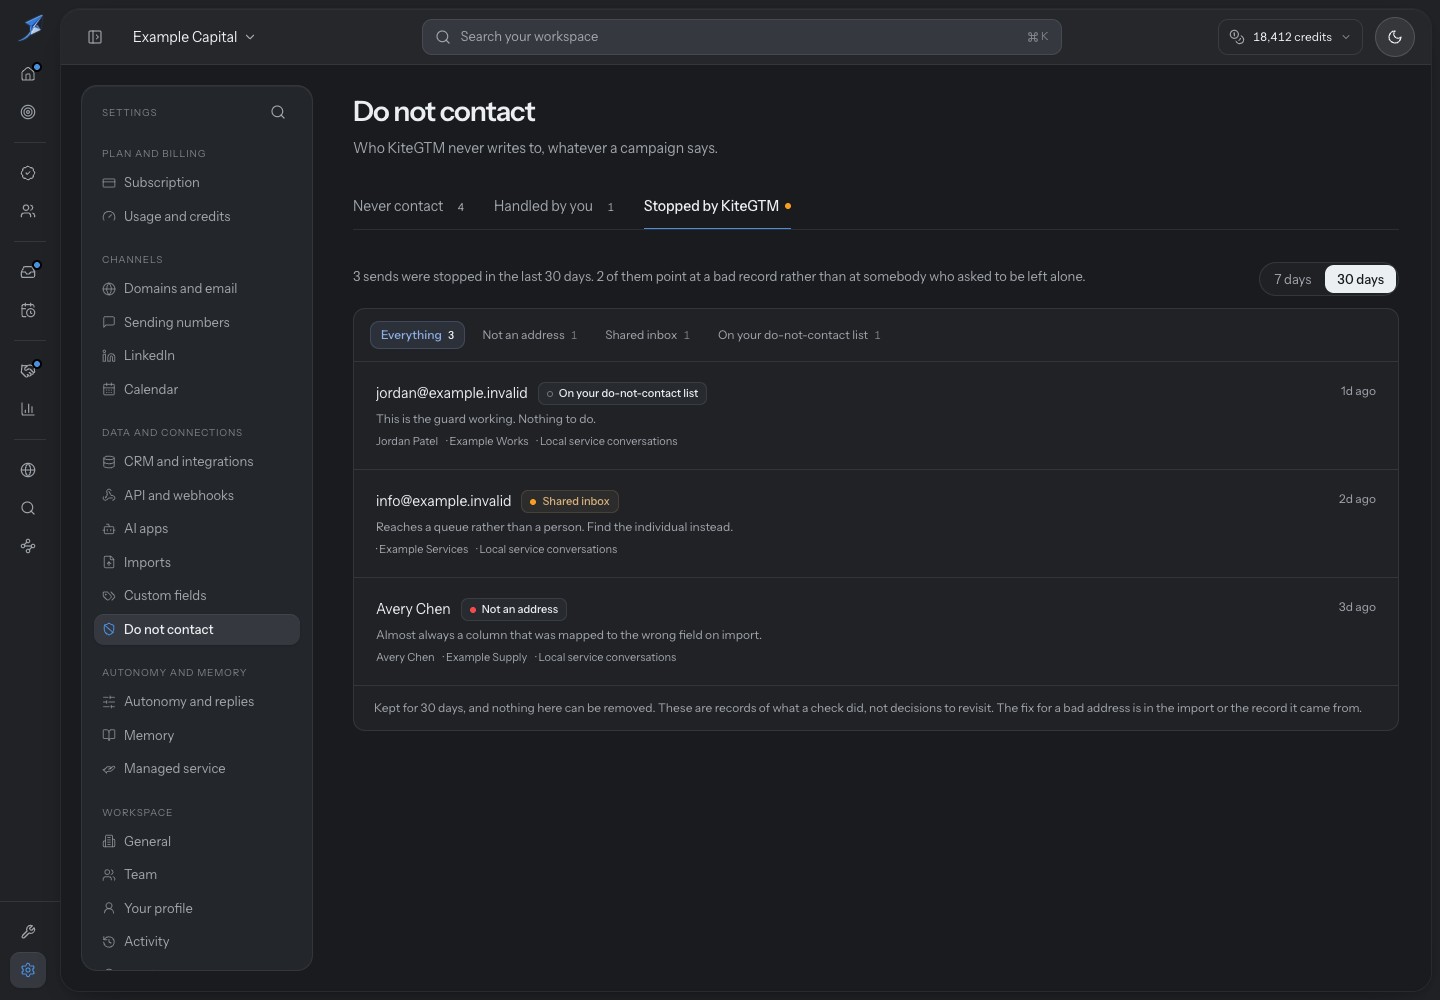Filter by On your do-not-contact list
Image resolution: width=1440 pixels, height=1000 pixels.
tap(799, 335)
